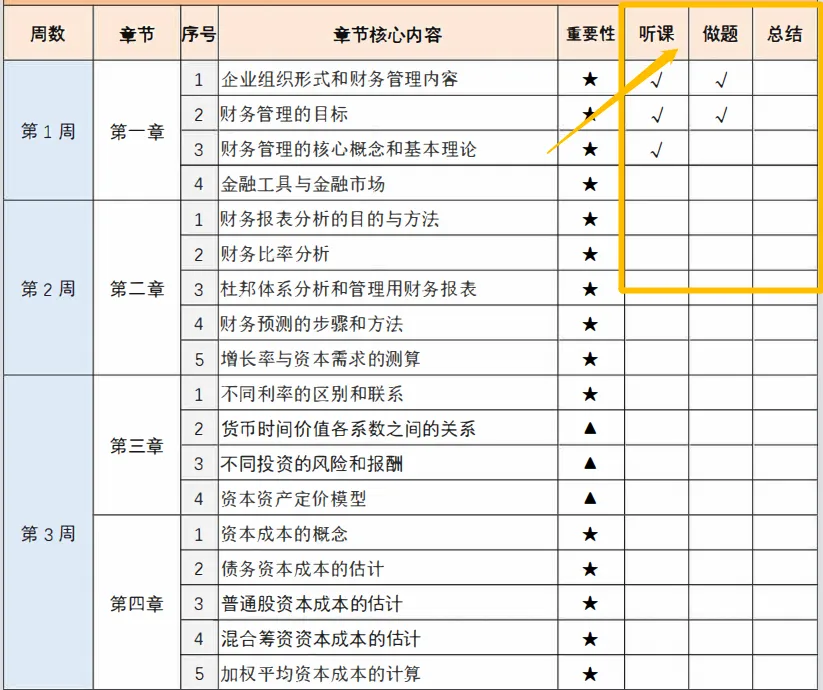Viewport: 823px width, 690px height.
Task: Select the 第一章 cell
Action: click(136, 131)
